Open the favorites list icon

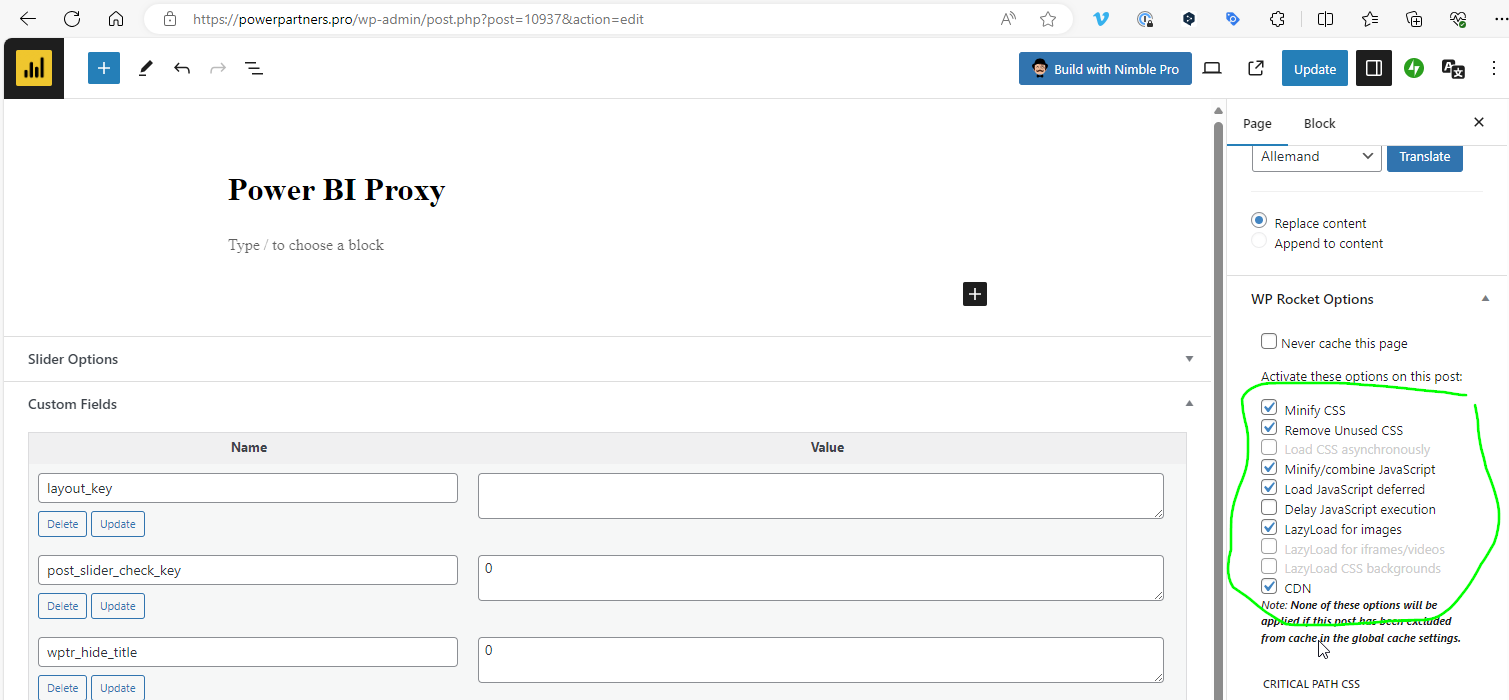point(1370,19)
